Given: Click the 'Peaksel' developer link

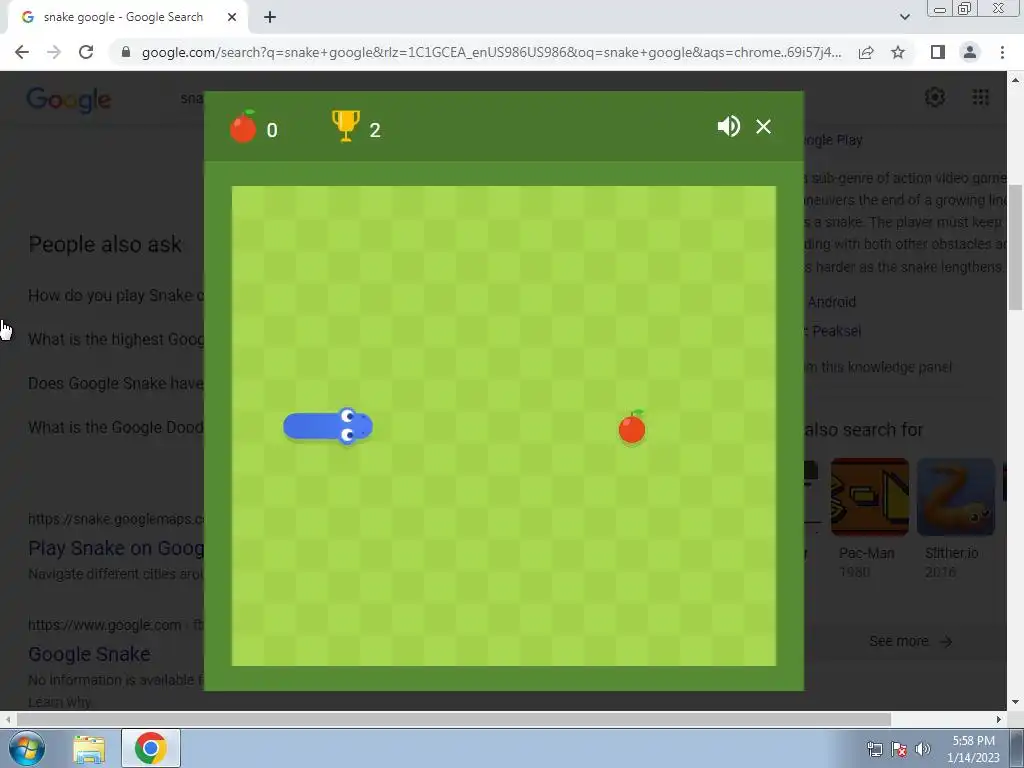Looking at the screenshot, I should (837, 330).
